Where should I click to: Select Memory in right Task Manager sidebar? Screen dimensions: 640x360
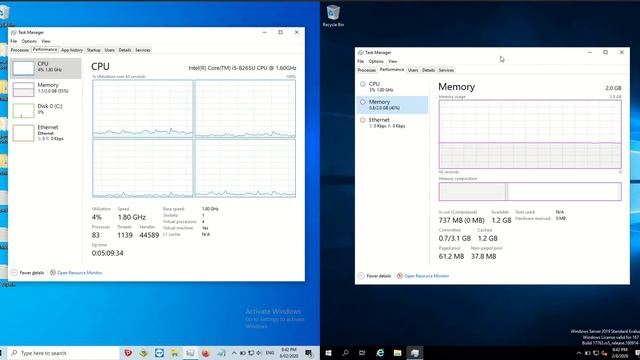393,104
